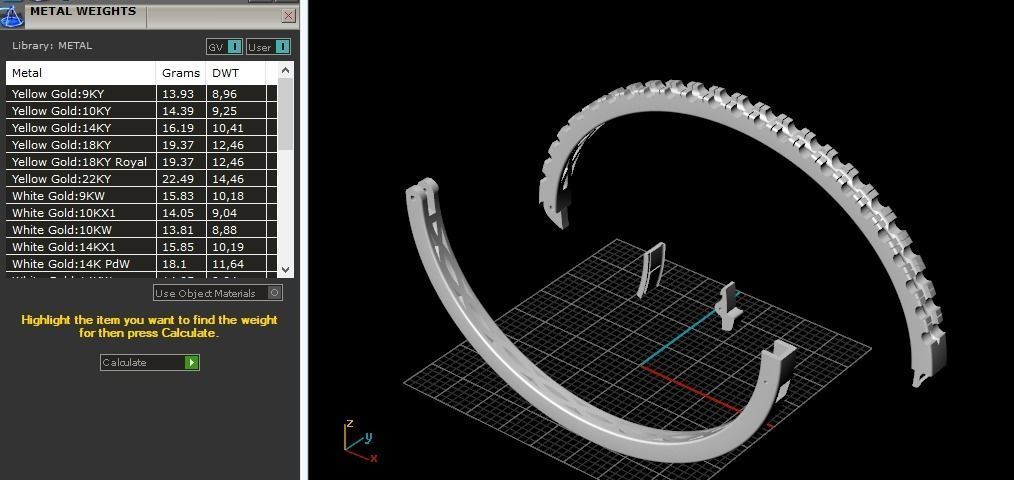The width and height of the screenshot is (1014, 480).
Task: Click the Calculate button
Action: click(150, 362)
